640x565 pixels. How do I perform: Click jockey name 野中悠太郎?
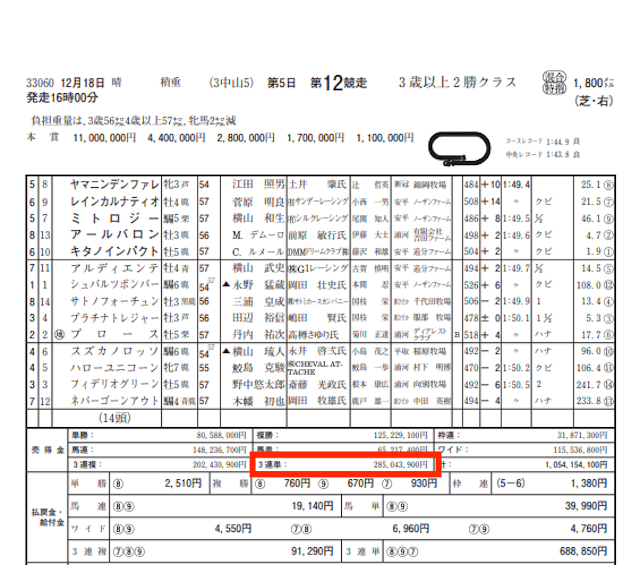[x=258, y=385]
